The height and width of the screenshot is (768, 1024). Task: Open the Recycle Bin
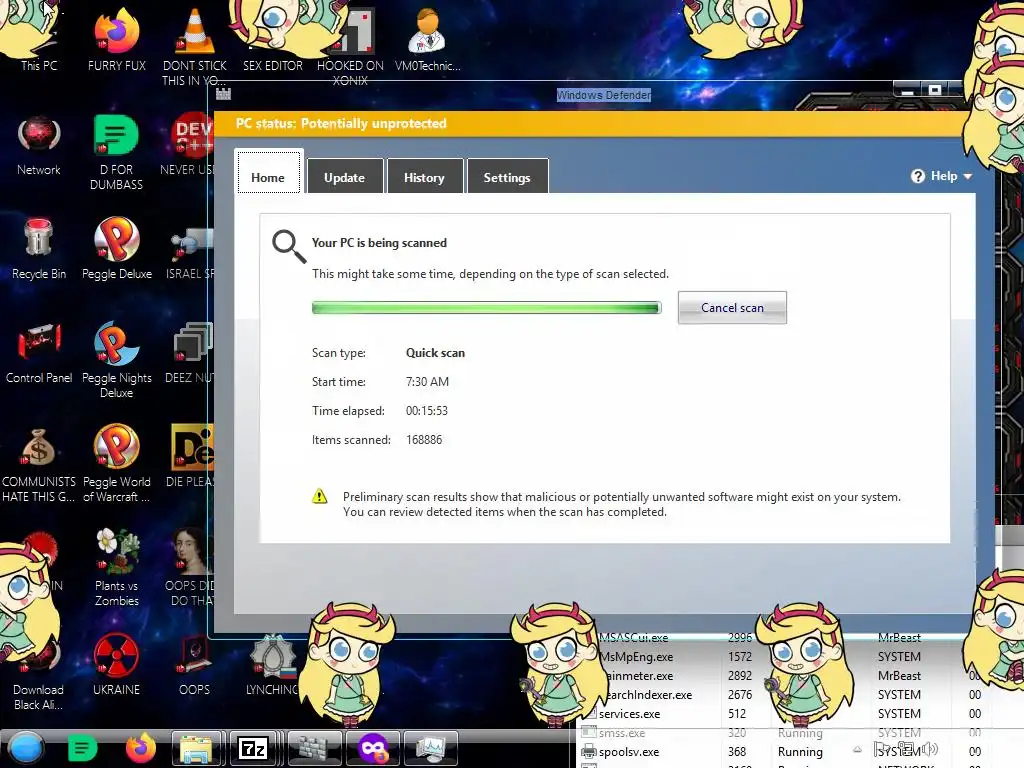coord(39,248)
